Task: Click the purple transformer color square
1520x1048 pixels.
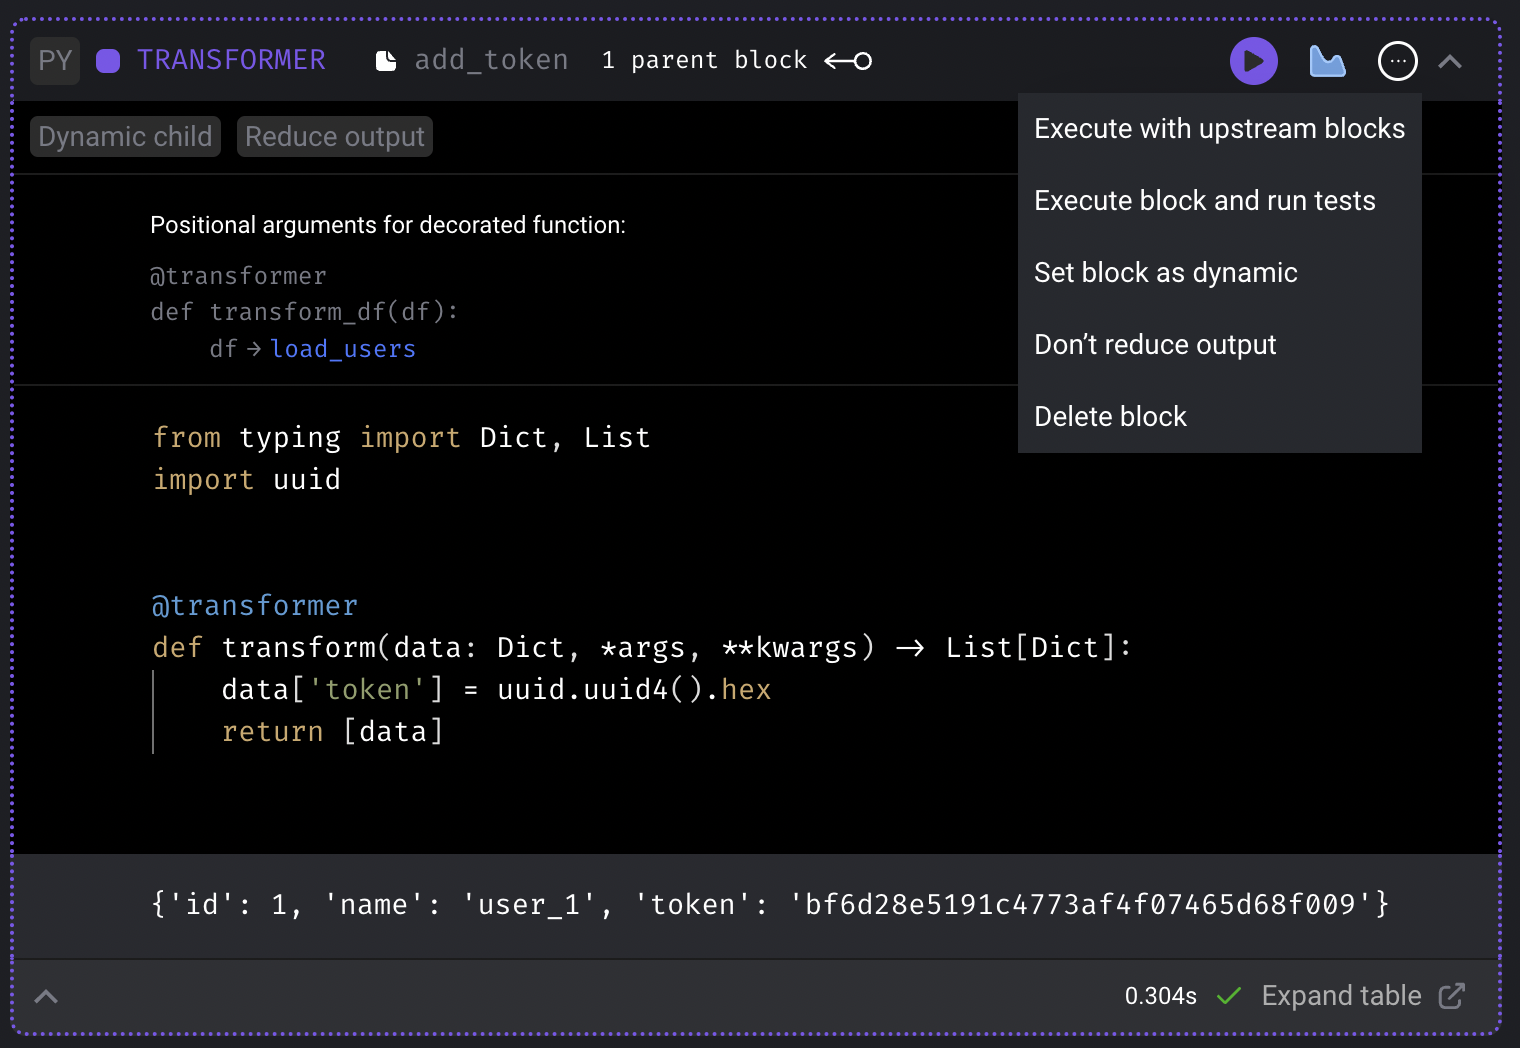Action: pos(108,61)
